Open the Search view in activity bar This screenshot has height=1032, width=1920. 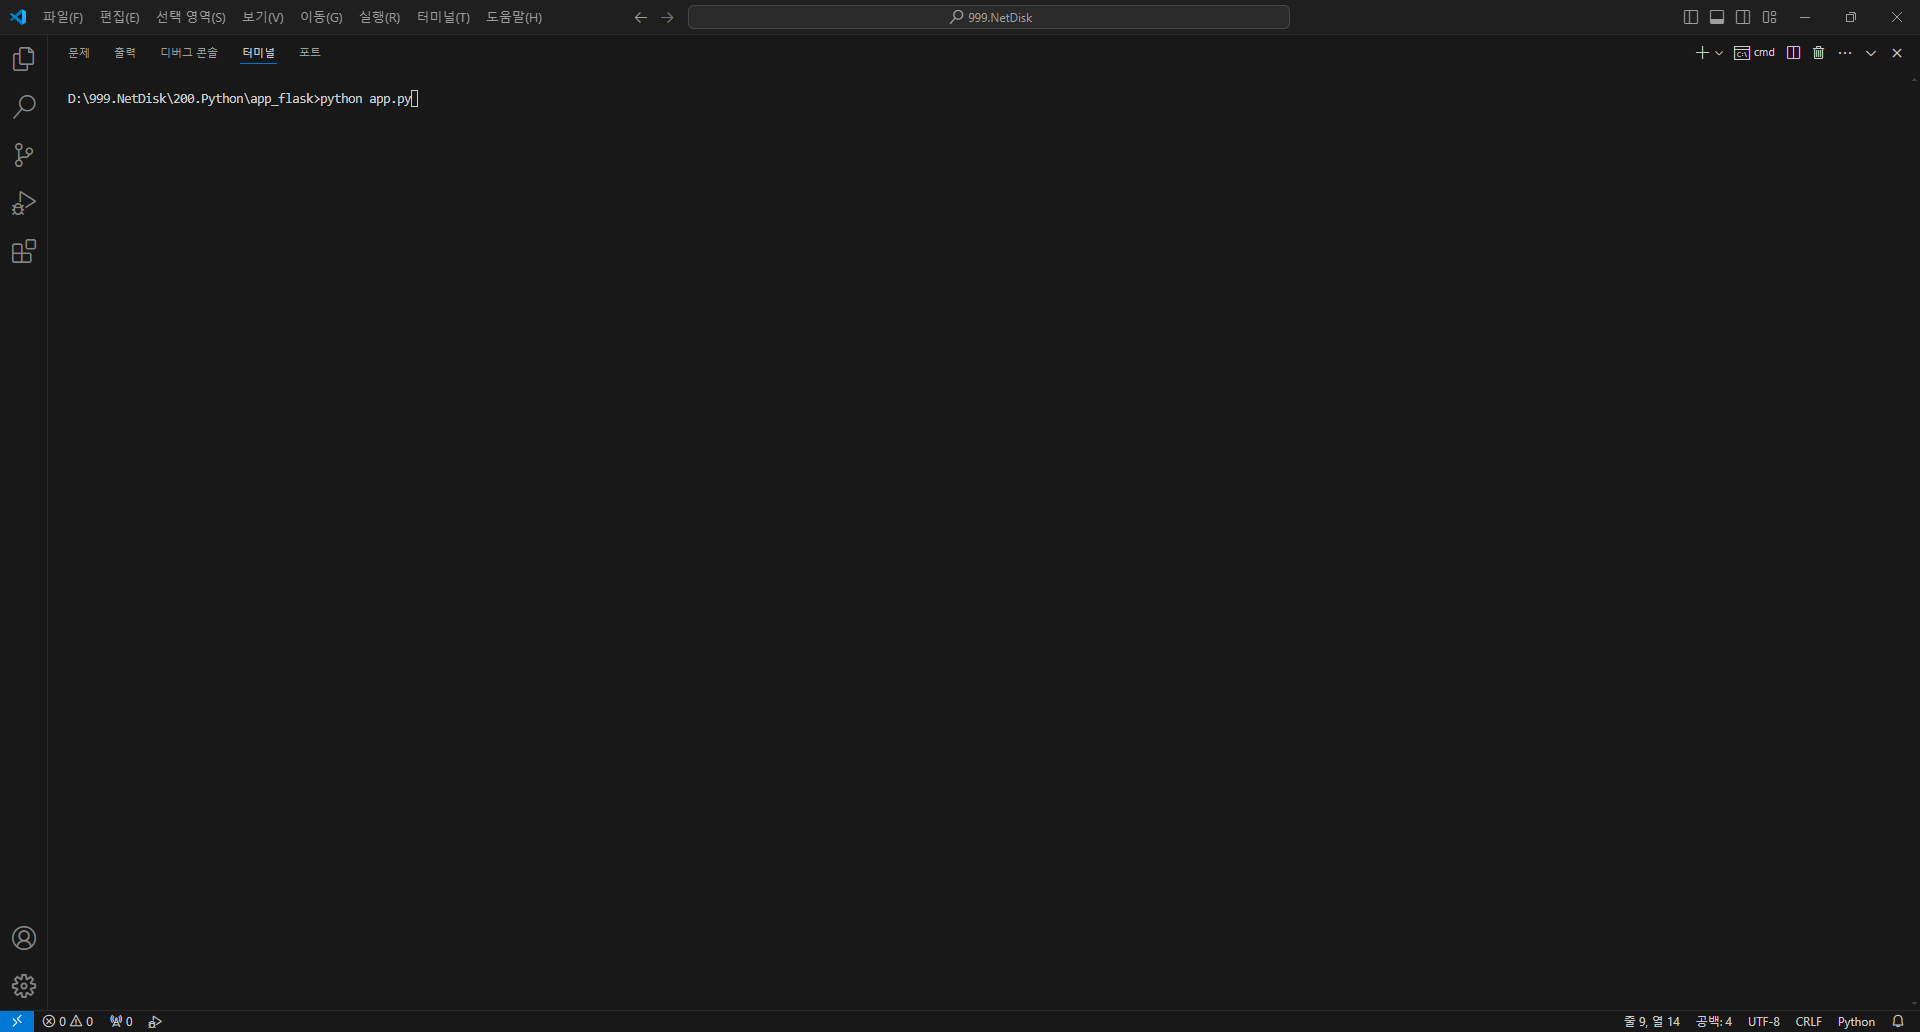pos(24,107)
